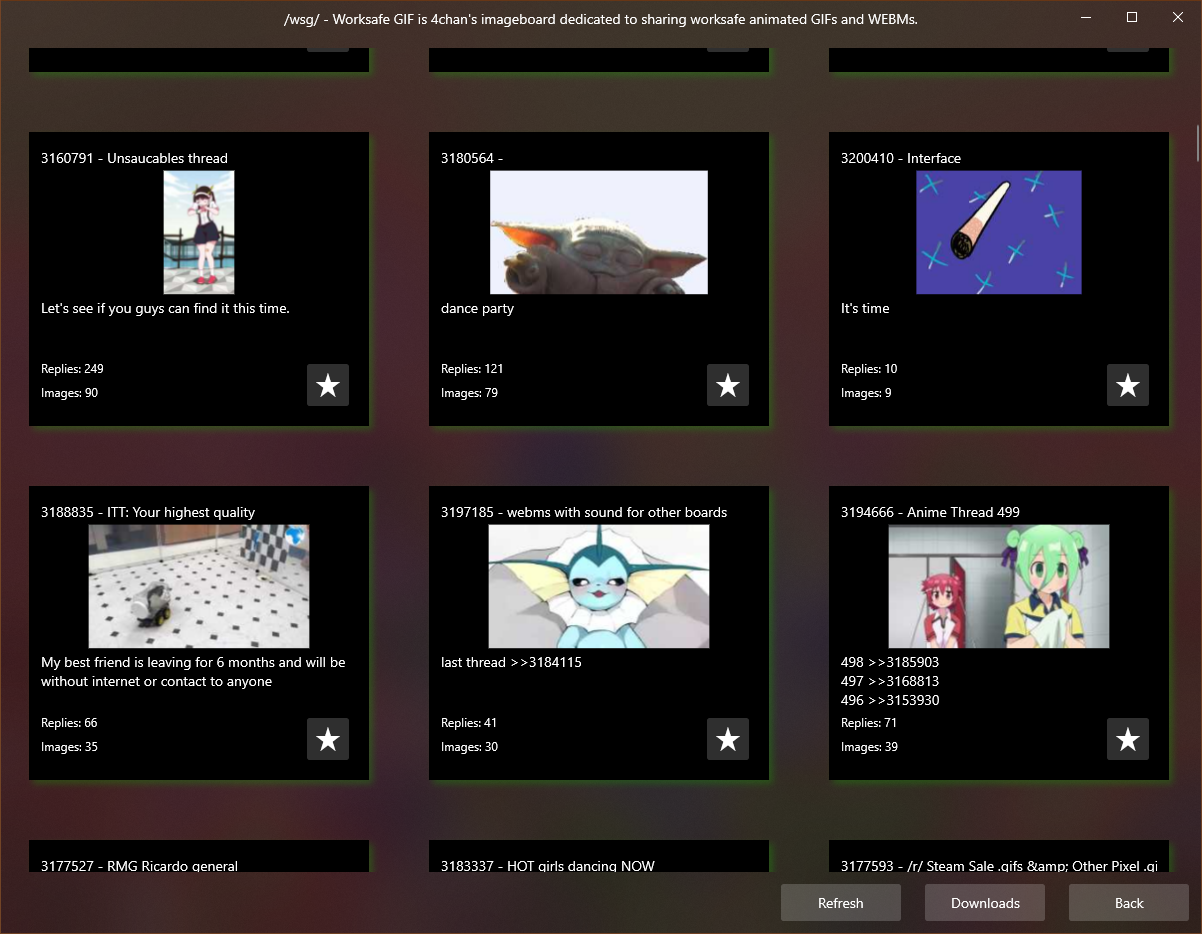
Task: Click the vertical scrollbar thumb
Action: click(x=1197, y=143)
